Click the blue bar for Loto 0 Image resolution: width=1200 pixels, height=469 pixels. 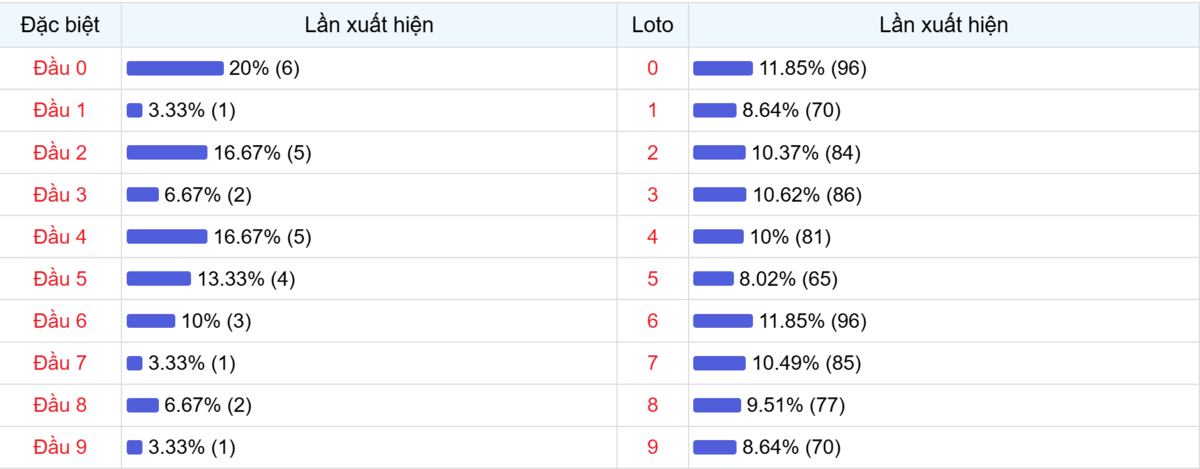723,68
